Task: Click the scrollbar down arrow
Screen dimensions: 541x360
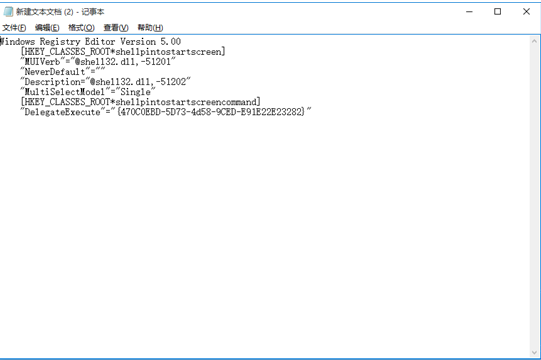Action: (x=534, y=352)
